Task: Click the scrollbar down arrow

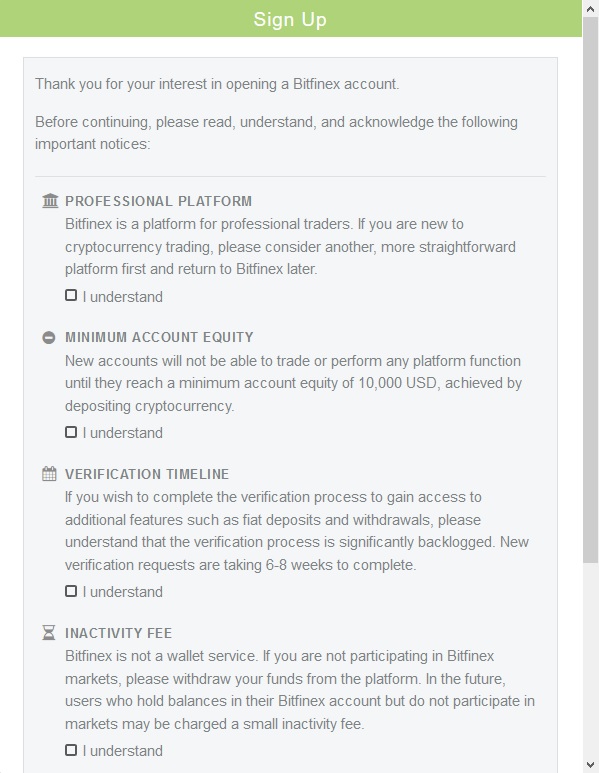Action: (591, 765)
